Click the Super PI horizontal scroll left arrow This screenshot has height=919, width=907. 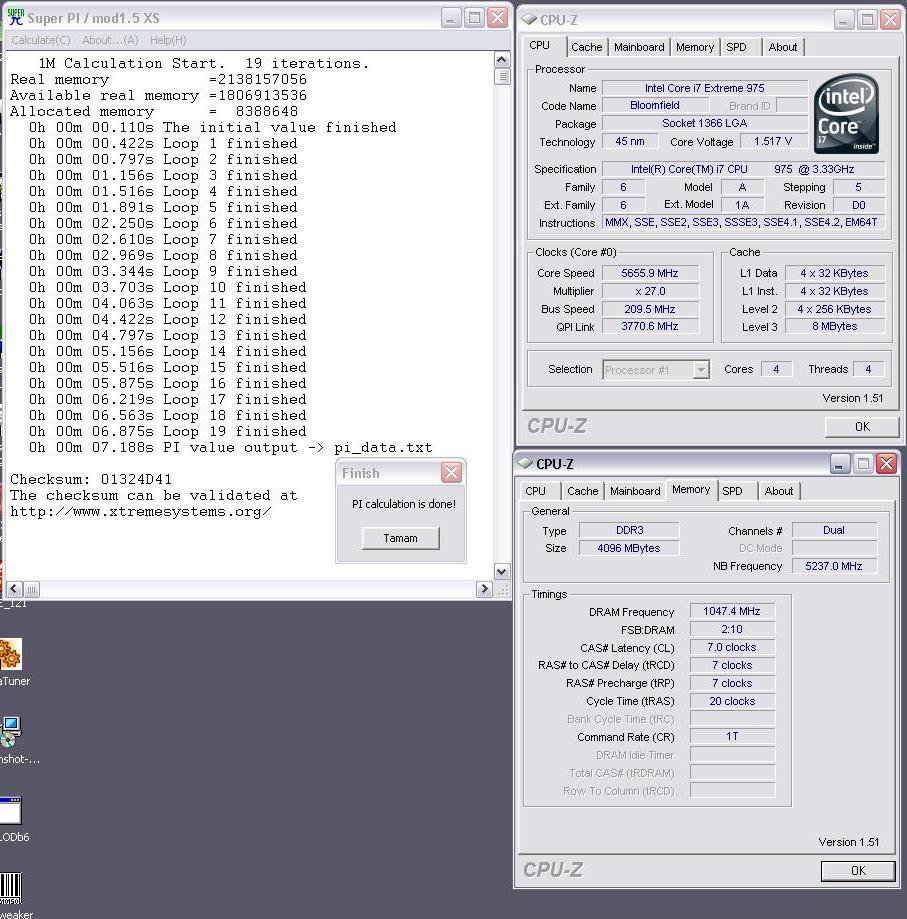coord(15,589)
